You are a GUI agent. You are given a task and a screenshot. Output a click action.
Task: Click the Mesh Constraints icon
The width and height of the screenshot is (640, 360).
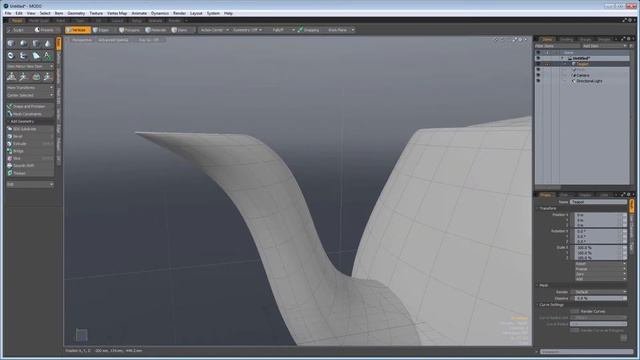pyautogui.click(x=10, y=114)
